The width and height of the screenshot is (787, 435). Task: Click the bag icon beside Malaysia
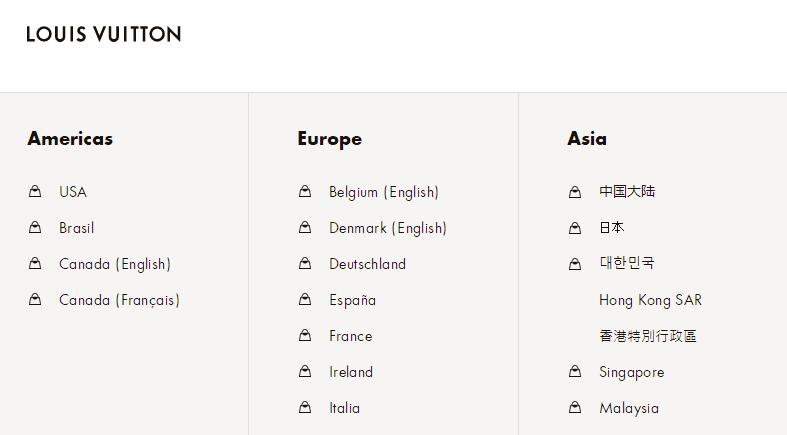[575, 408]
